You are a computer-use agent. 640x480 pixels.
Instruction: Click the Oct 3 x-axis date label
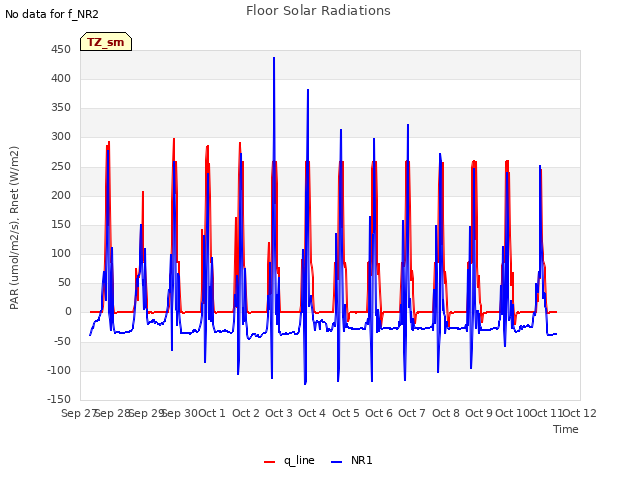point(279,413)
